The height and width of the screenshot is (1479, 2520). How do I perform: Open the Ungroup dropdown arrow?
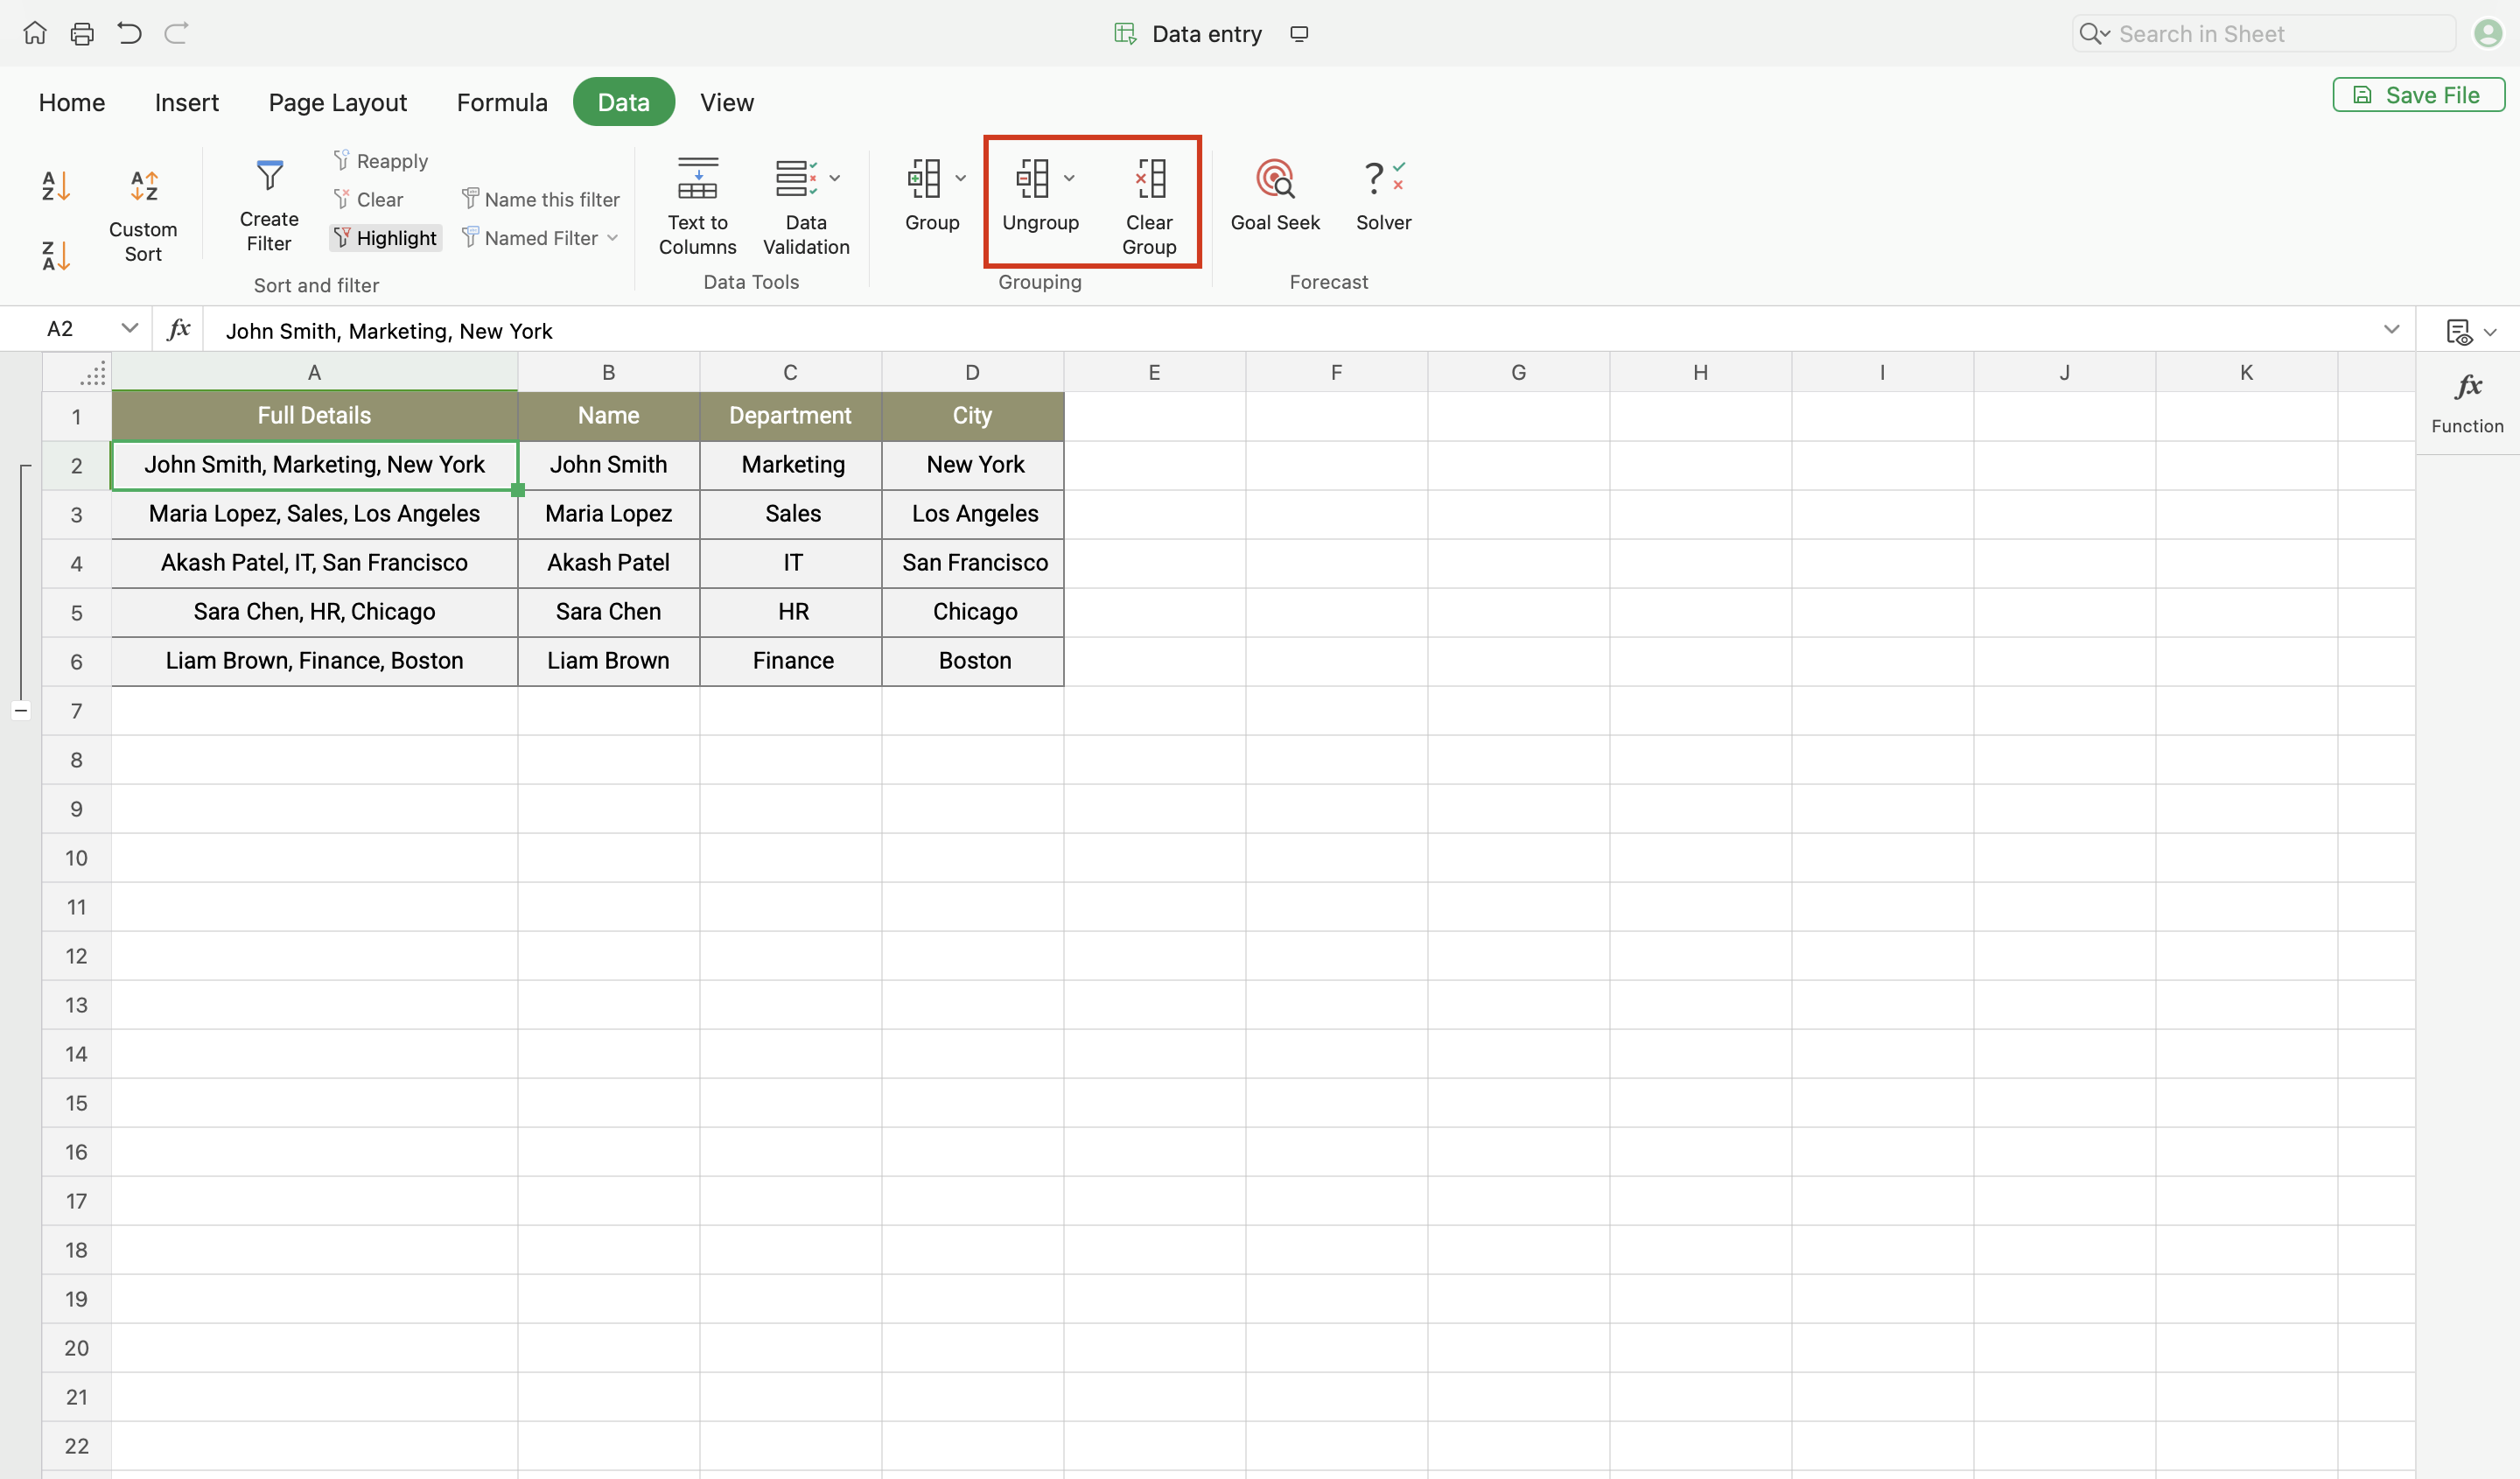pyautogui.click(x=1069, y=179)
